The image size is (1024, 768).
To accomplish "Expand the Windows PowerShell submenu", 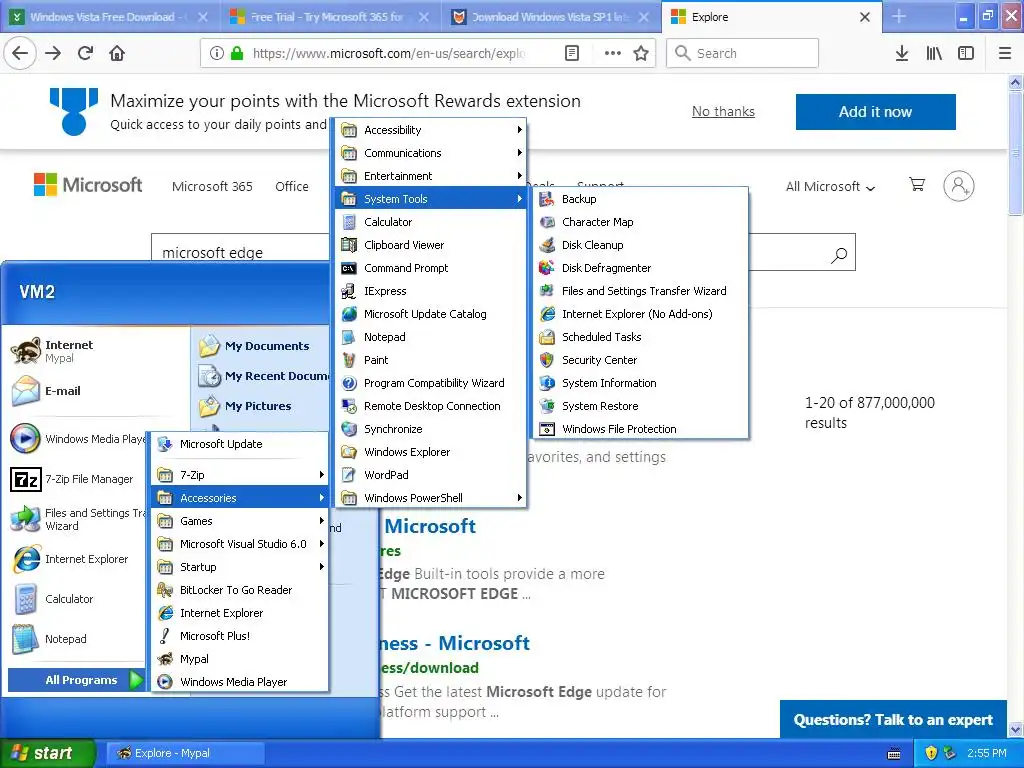I will coord(431,498).
